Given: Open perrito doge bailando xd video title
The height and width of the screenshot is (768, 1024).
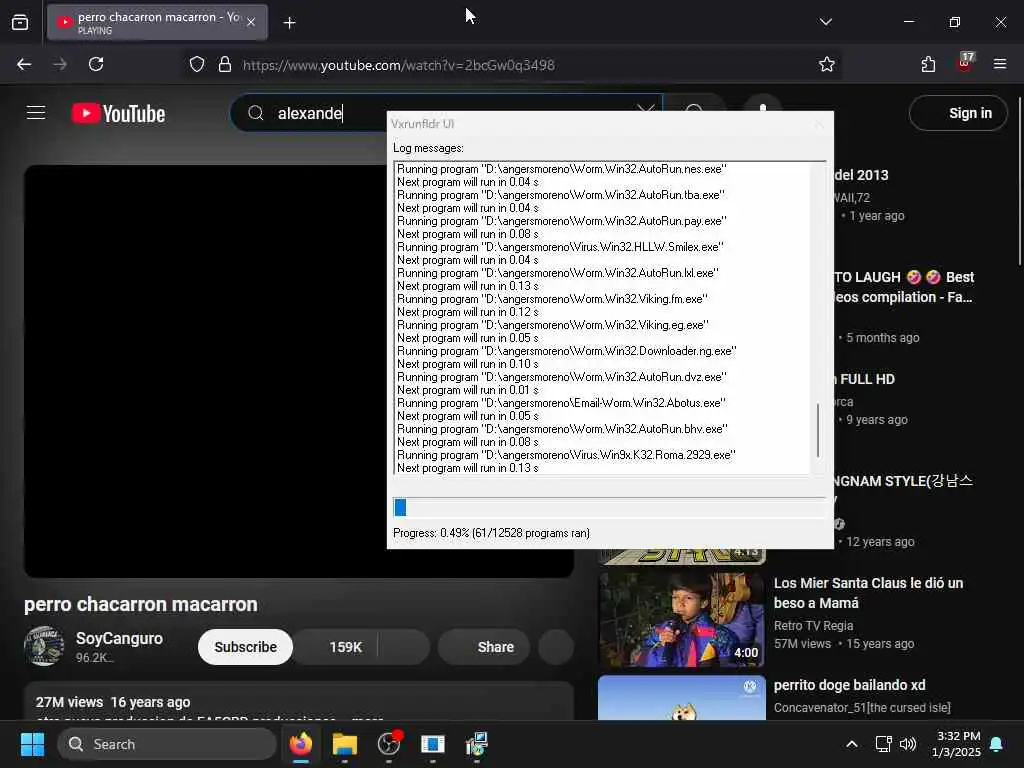Looking at the screenshot, I should [x=849, y=685].
